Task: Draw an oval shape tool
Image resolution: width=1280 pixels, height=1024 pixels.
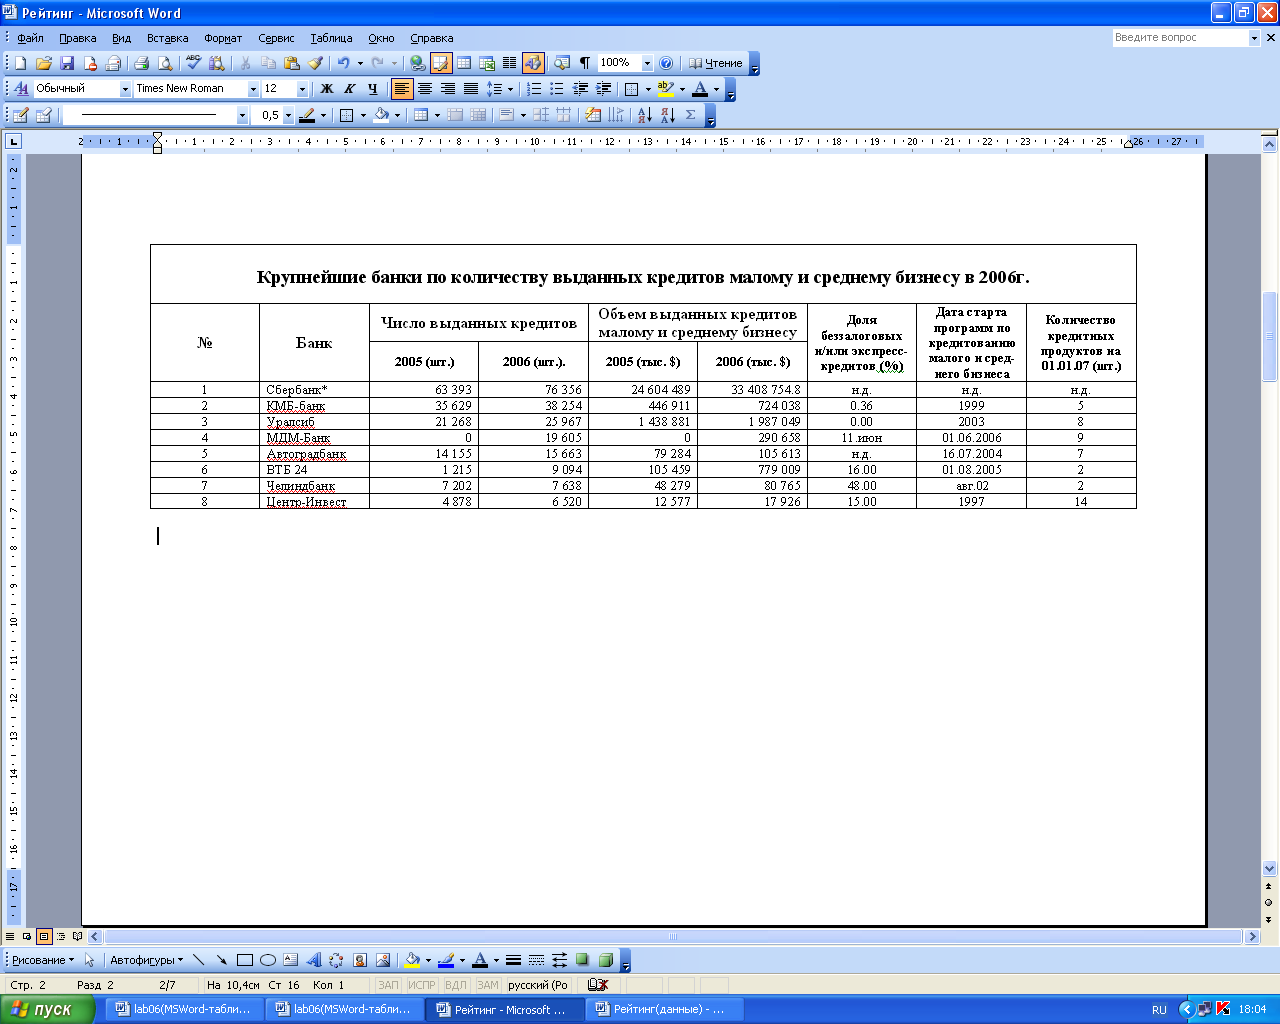Action: coord(267,960)
